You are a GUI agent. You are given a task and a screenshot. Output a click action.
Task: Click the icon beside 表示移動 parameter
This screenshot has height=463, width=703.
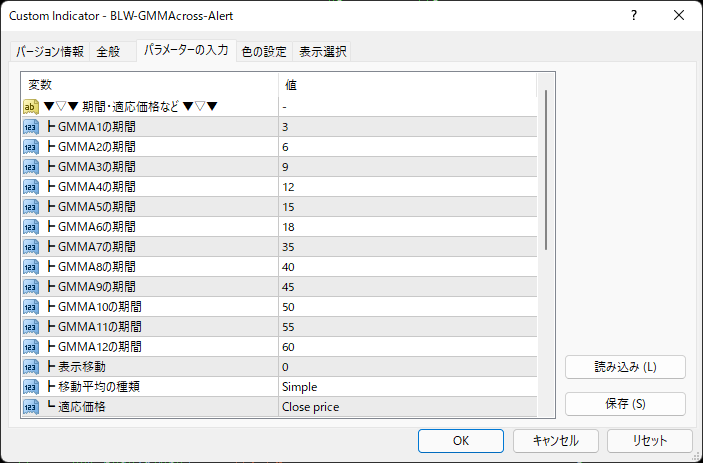tap(30, 367)
